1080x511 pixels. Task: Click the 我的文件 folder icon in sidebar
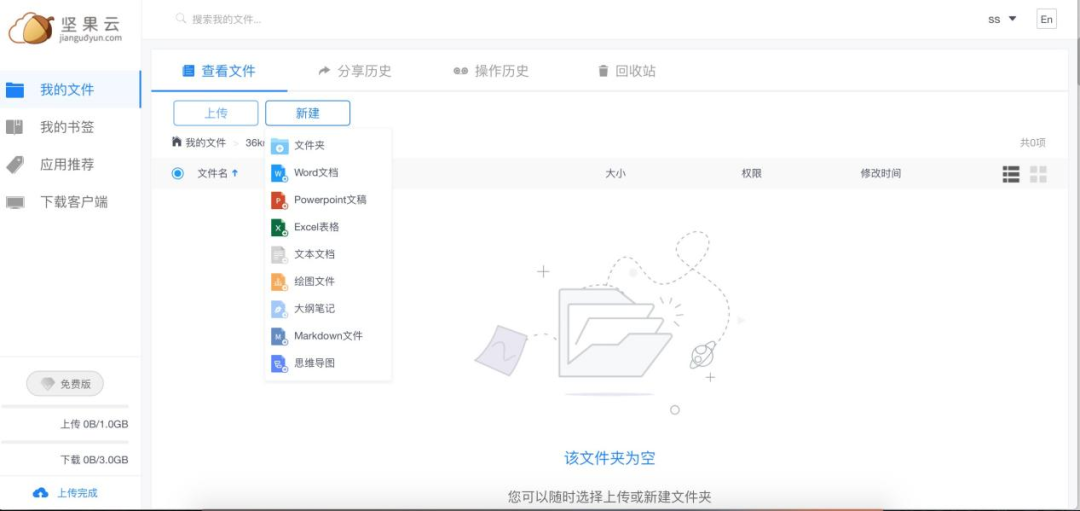point(14,90)
